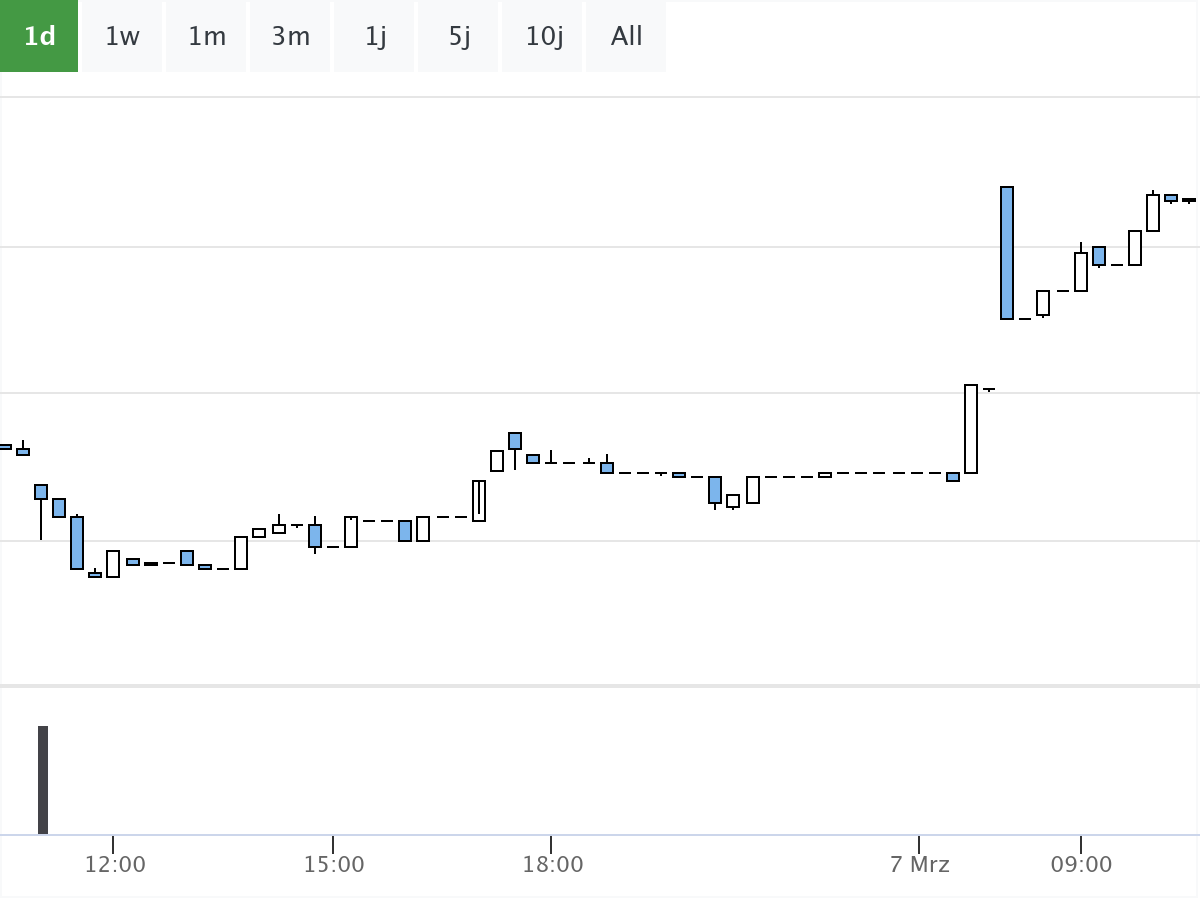Switch to the 1w range tab
This screenshot has height=900, width=1200.
pos(122,36)
